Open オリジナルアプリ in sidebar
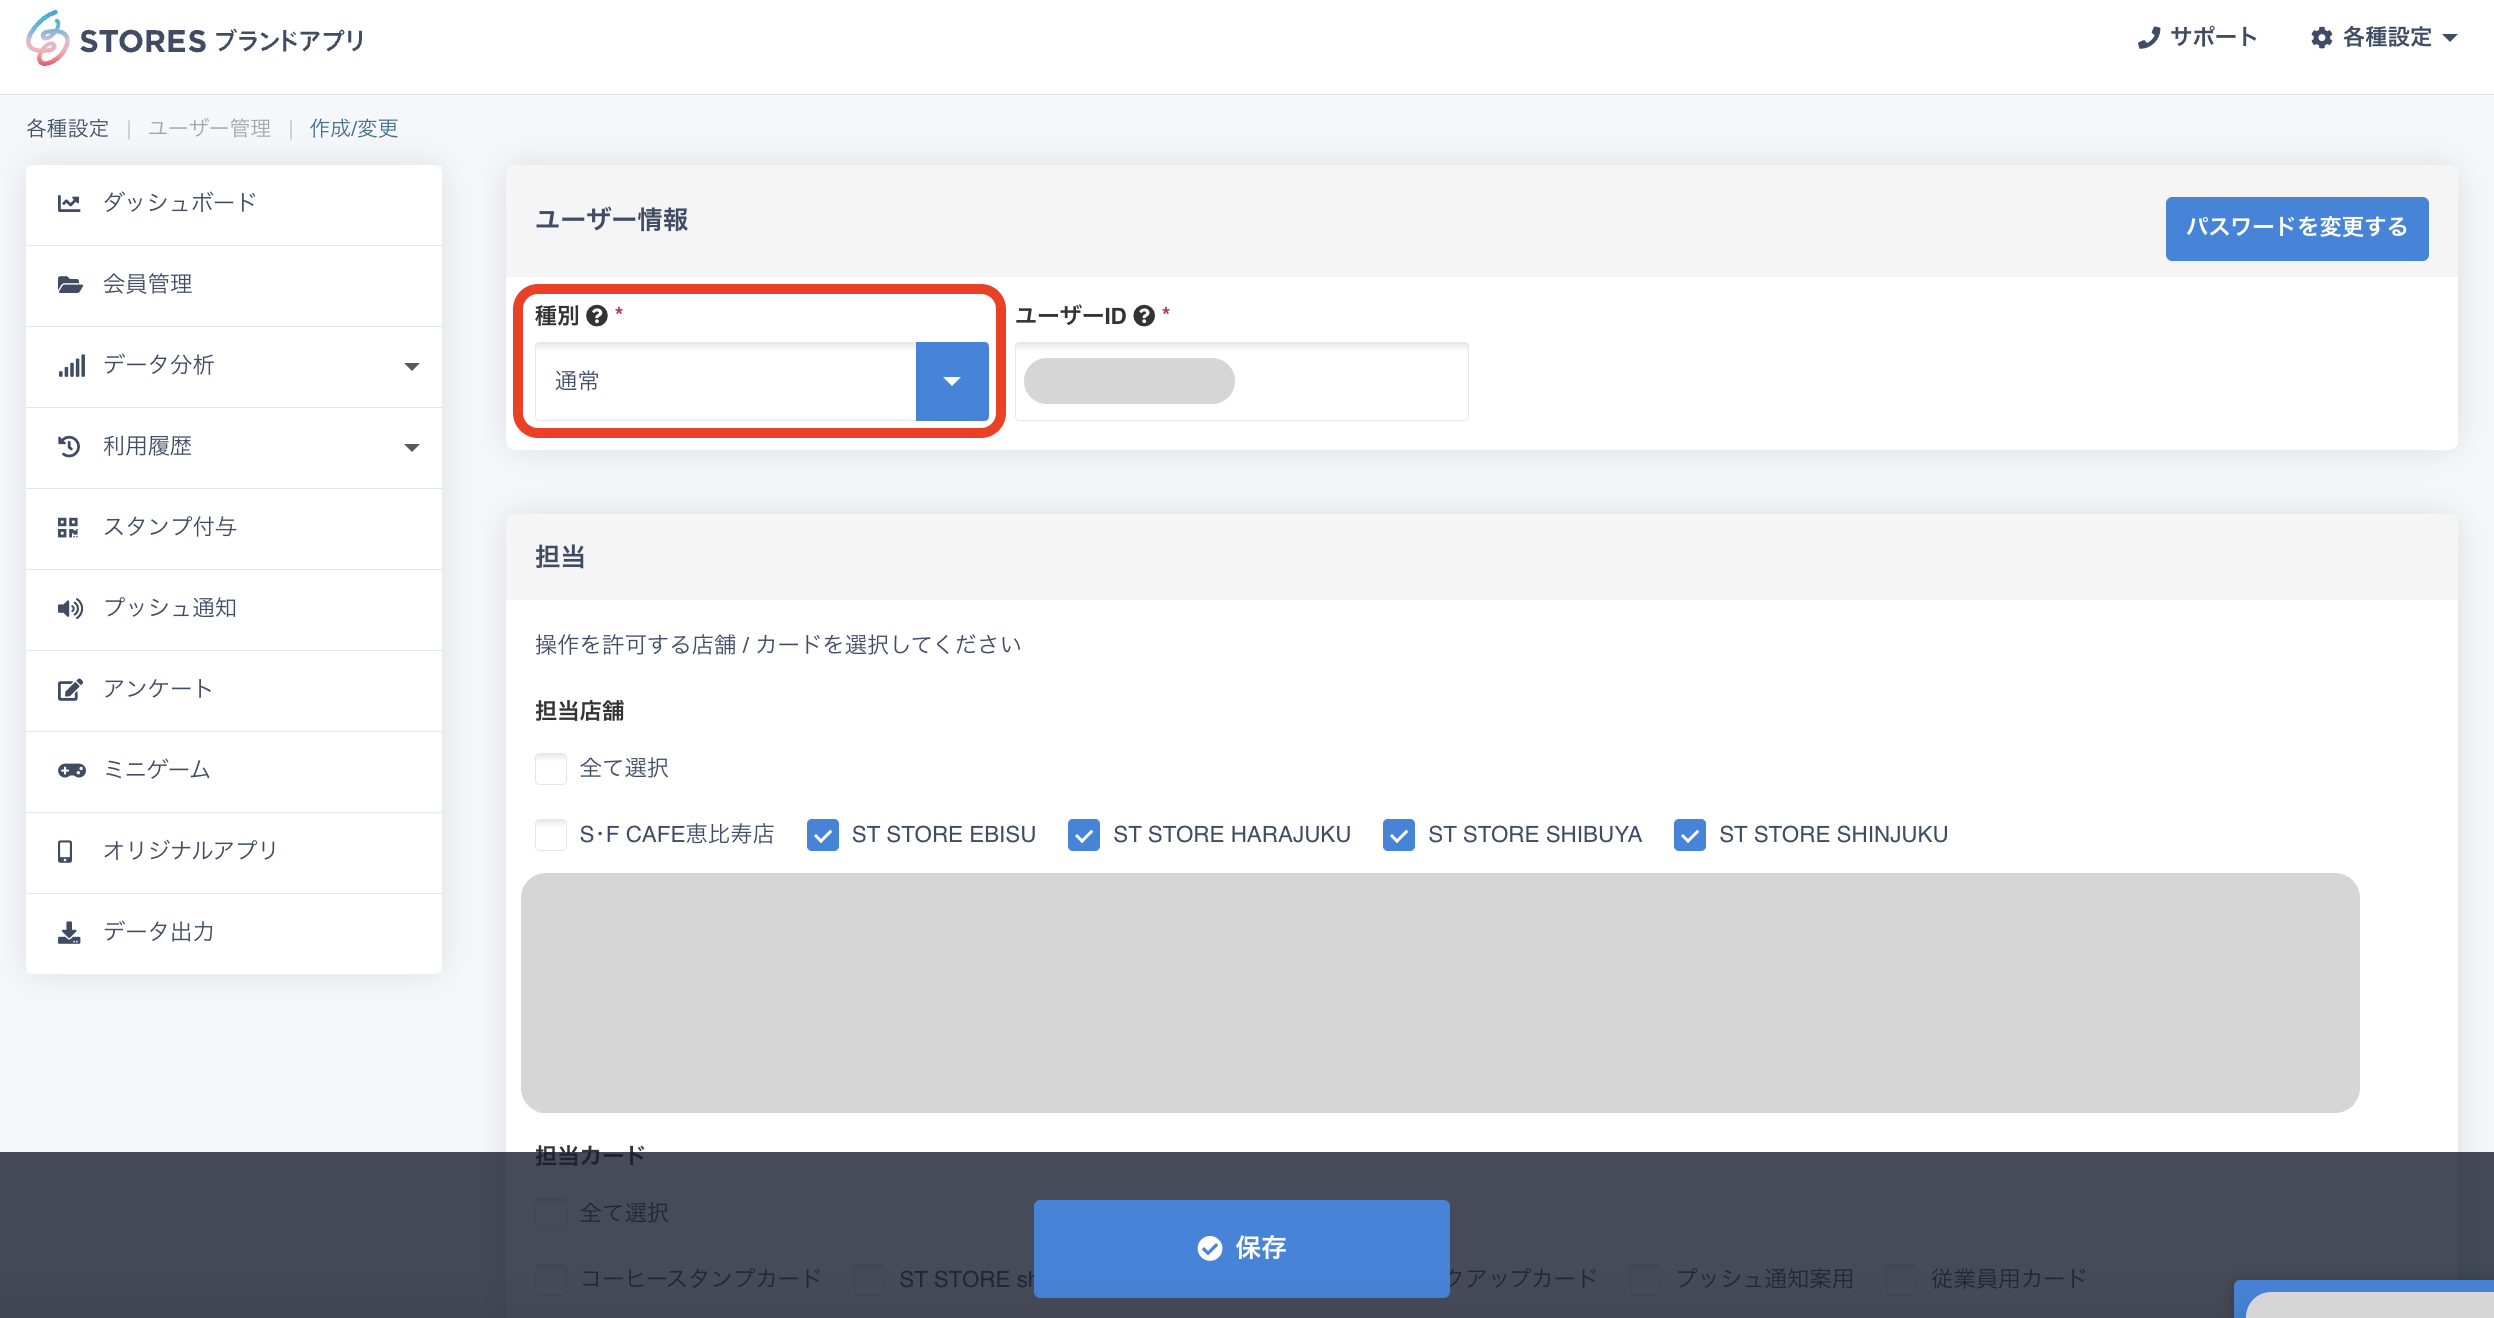Viewport: 2494px width, 1318px height. (x=190, y=850)
